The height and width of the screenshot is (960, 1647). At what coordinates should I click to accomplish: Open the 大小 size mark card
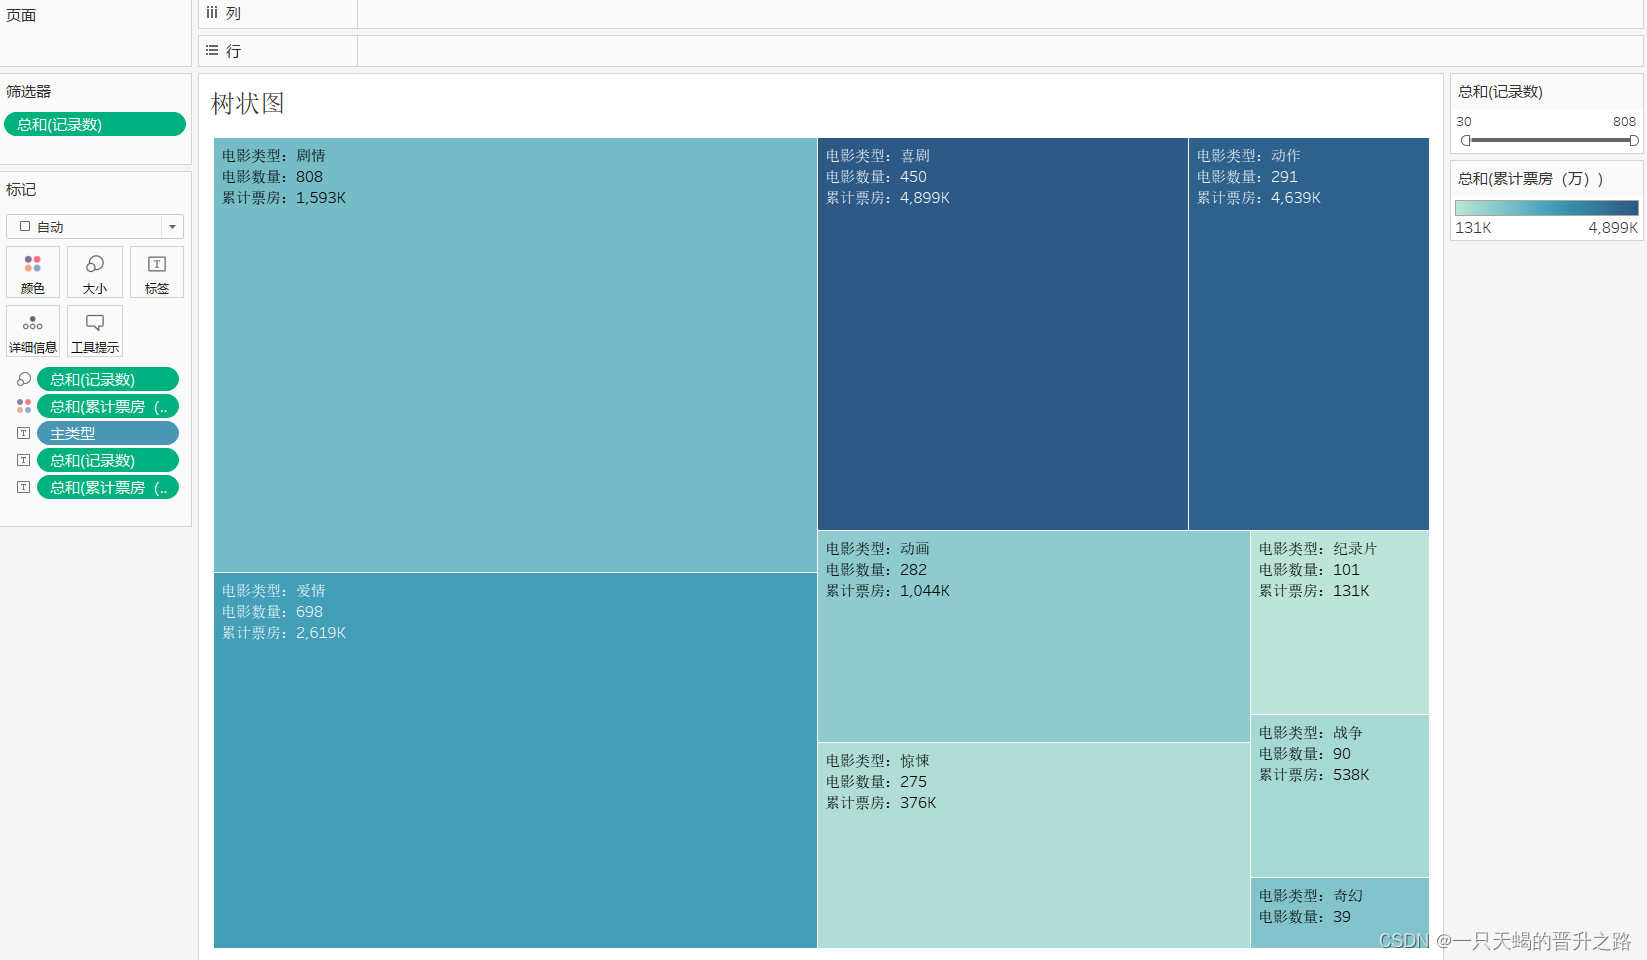click(x=95, y=272)
